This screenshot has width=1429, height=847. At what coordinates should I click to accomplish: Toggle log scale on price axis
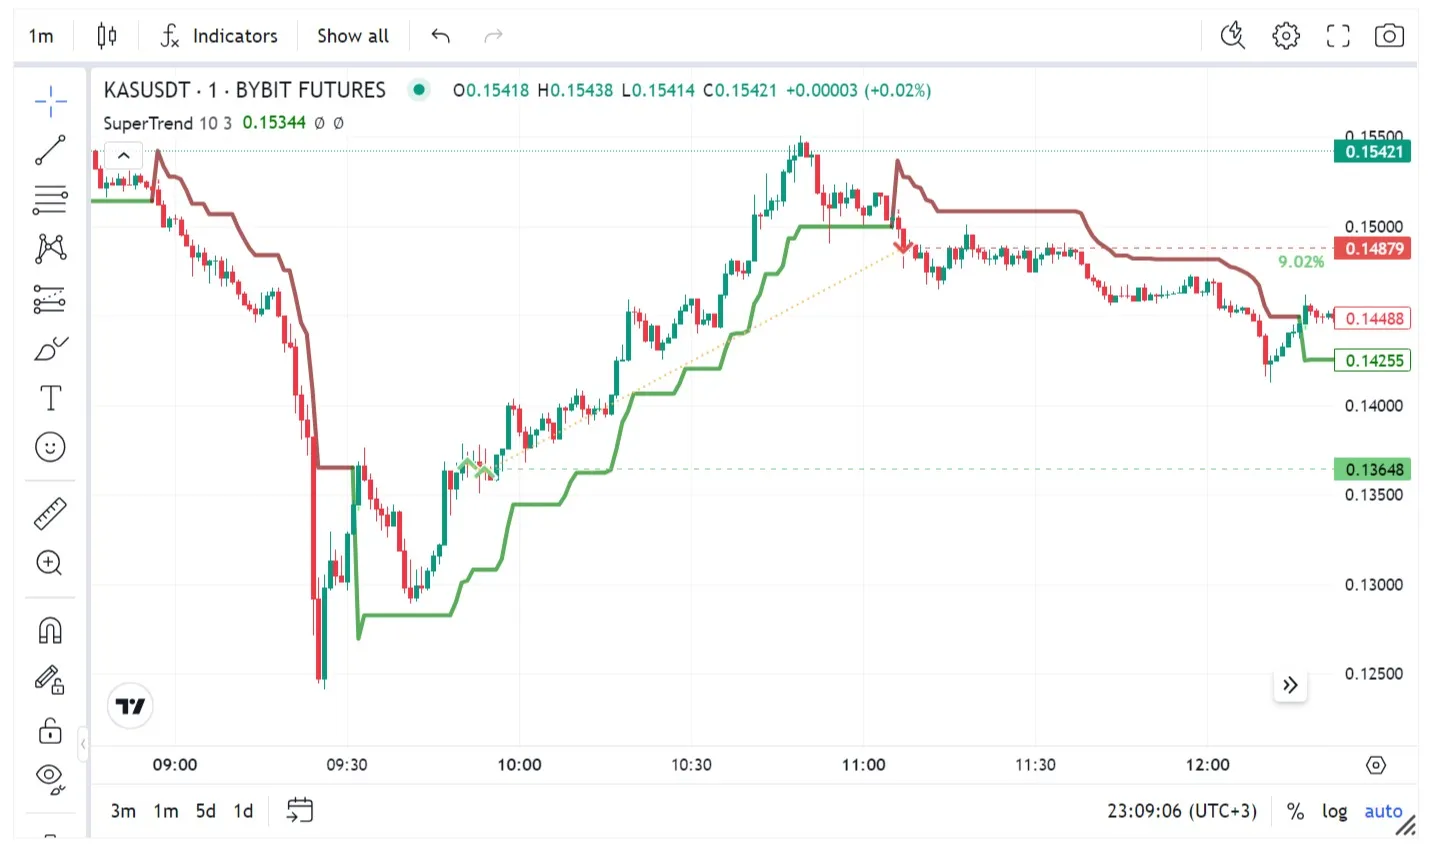[1334, 811]
